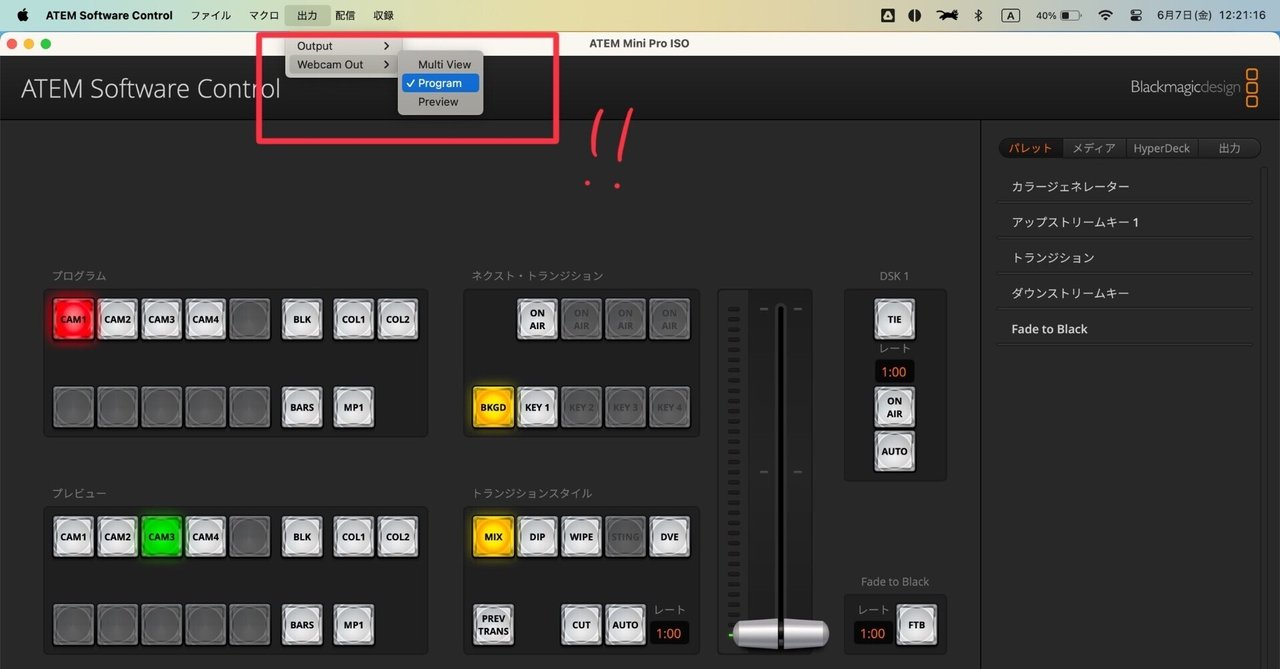
Task: Choose the MIX transition style
Action: click(x=493, y=536)
